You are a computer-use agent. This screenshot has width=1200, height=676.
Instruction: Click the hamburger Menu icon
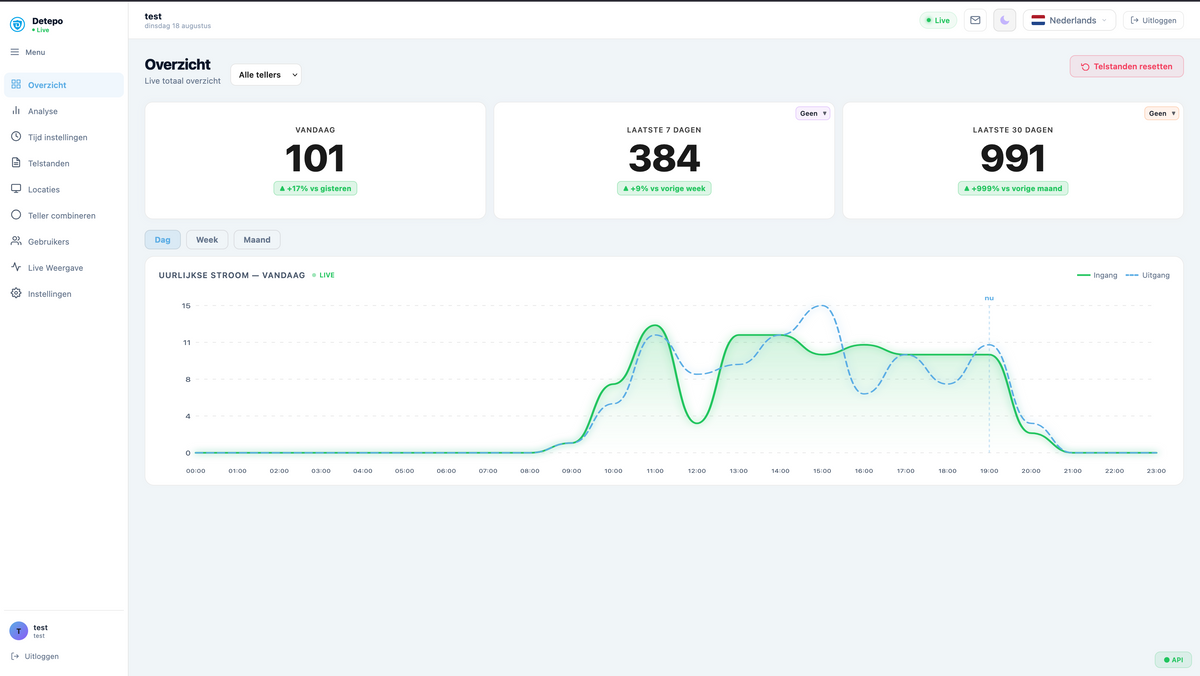15,52
